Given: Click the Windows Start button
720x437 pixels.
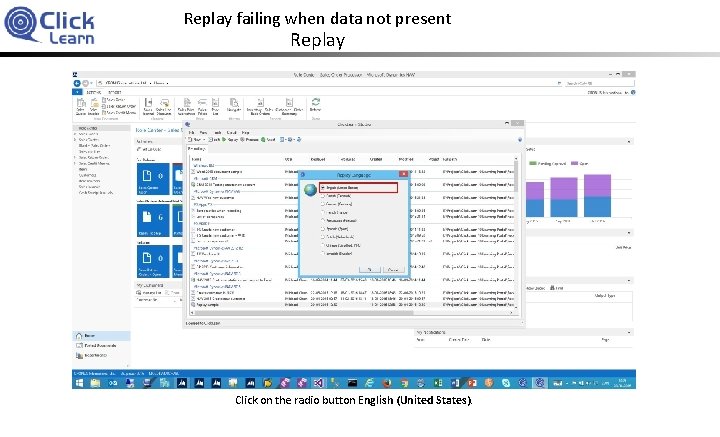Looking at the screenshot, I should (x=79, y=383).
